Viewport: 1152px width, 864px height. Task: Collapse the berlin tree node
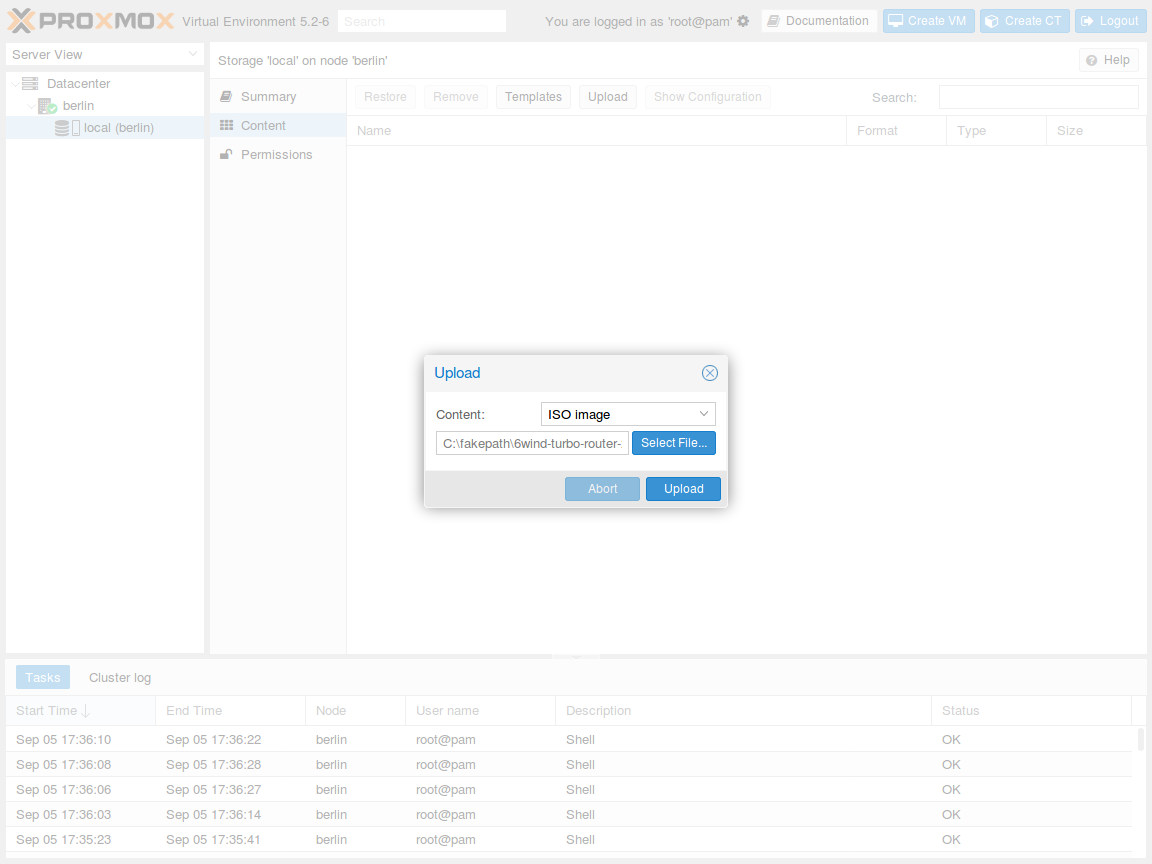30,106
